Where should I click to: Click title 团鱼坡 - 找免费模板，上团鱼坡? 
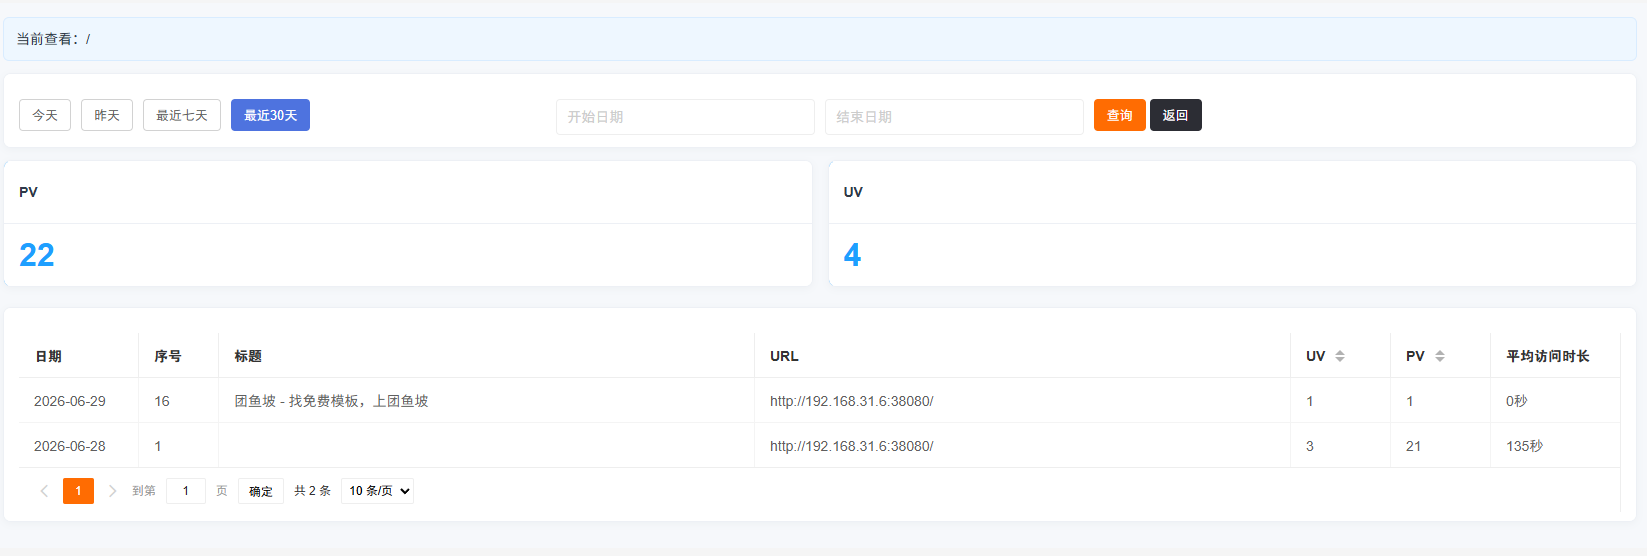click(x=331, y=401)
